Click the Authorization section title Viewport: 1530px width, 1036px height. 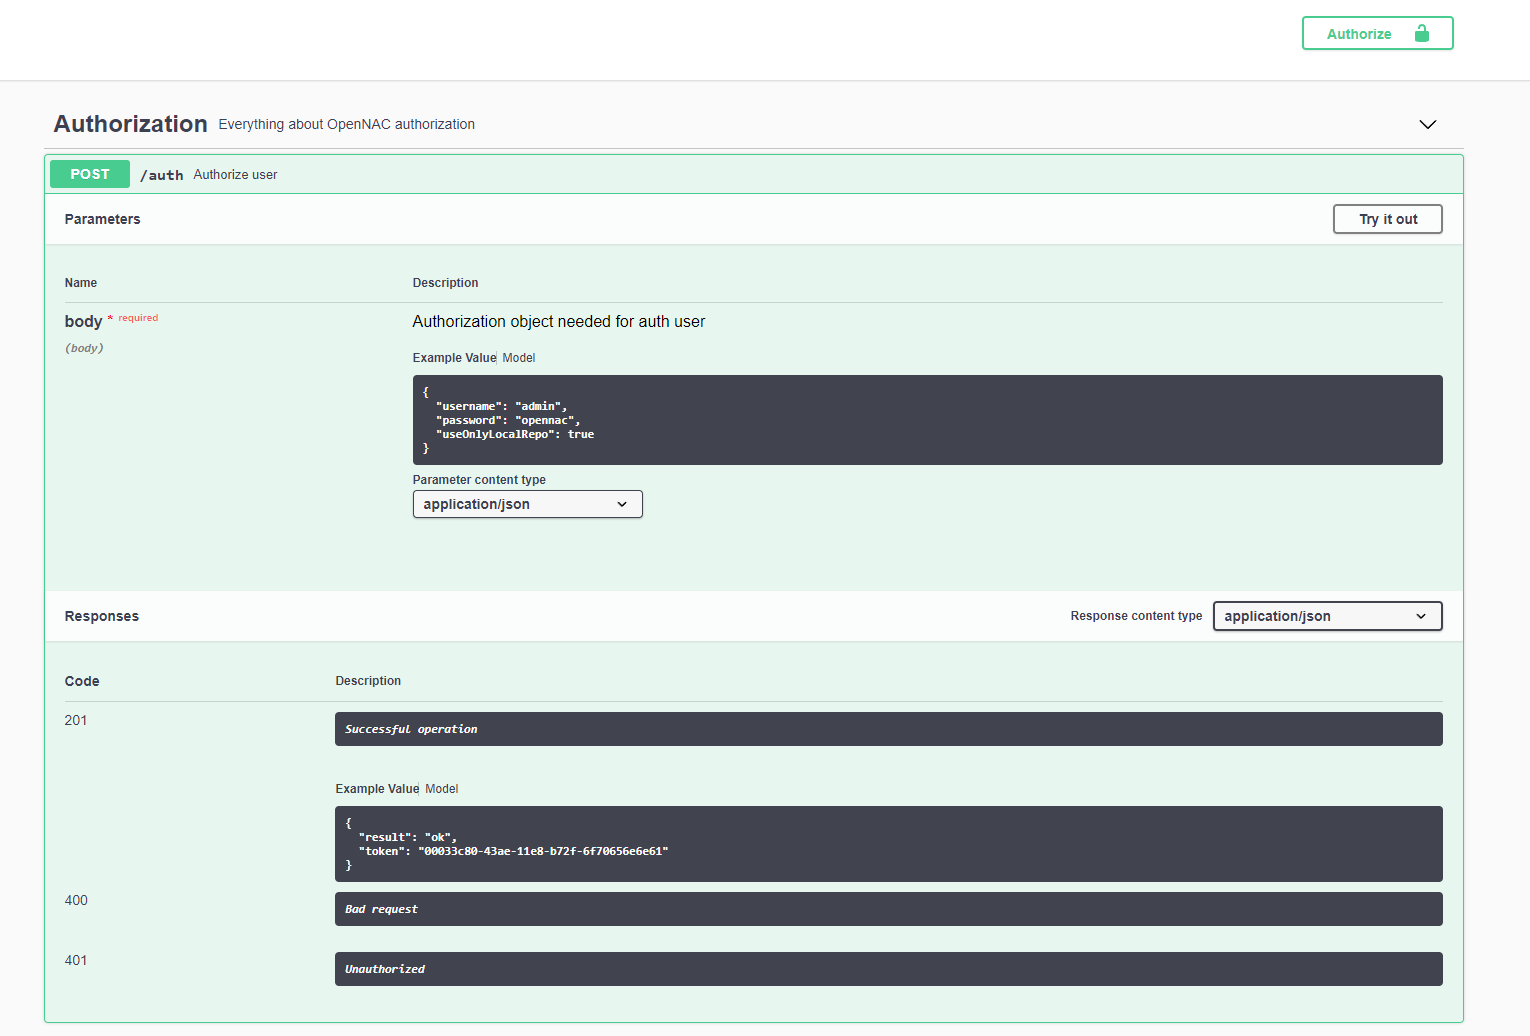pyautogui.click(x=131, y=124)
